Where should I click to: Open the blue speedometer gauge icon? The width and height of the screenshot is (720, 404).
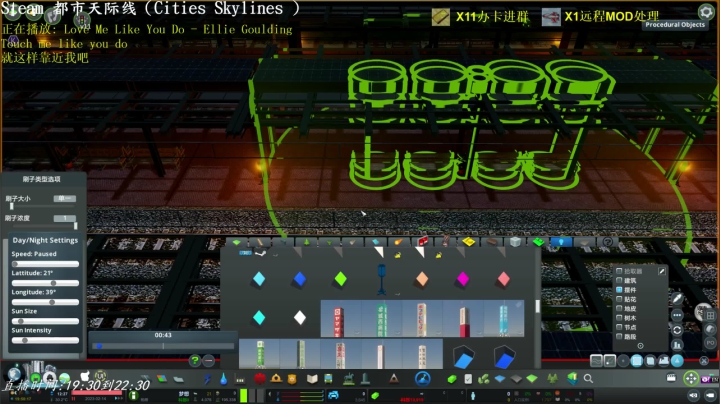422,378
